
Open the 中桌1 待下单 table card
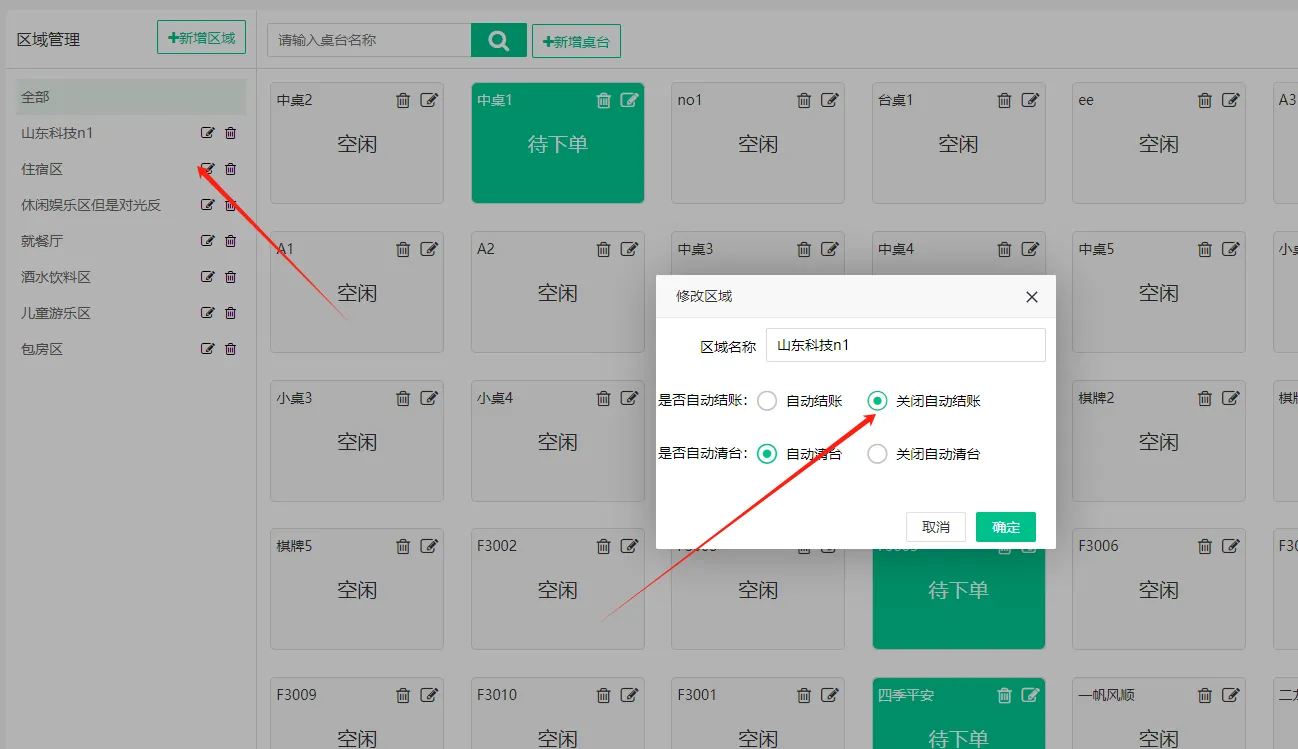pyautogui.click(x=558, y=143)
